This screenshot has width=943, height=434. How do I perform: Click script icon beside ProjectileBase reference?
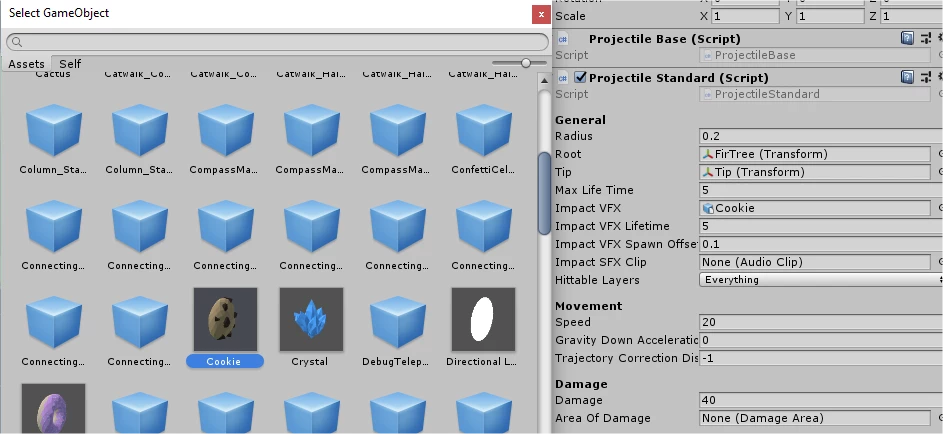[708, 55]
